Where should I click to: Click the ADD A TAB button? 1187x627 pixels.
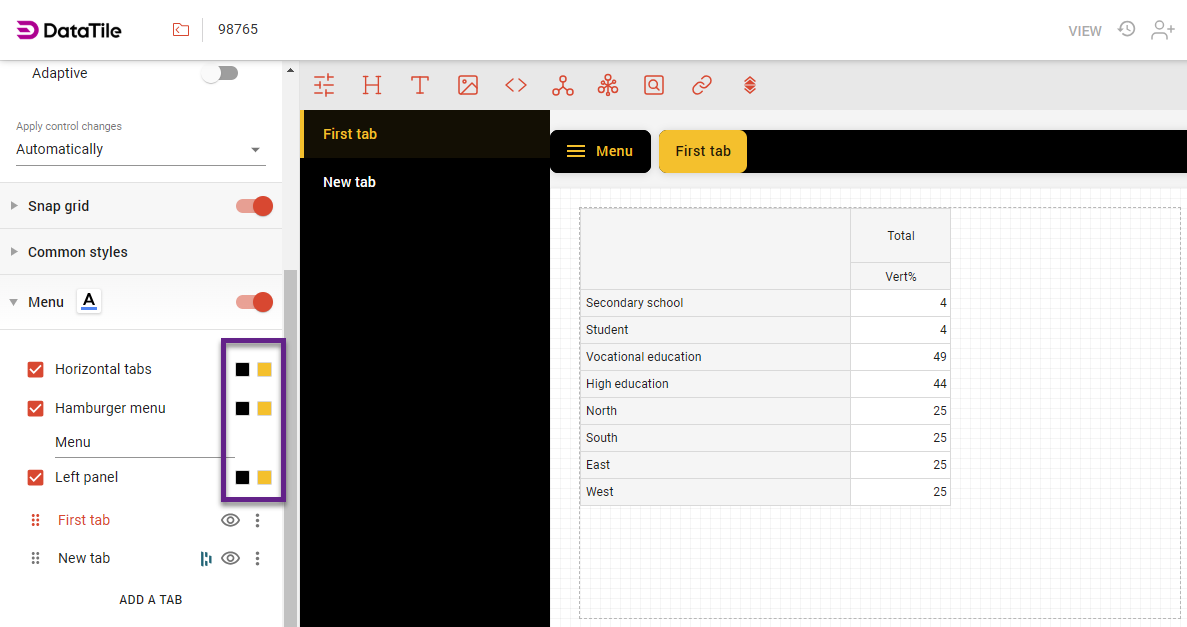151,600
